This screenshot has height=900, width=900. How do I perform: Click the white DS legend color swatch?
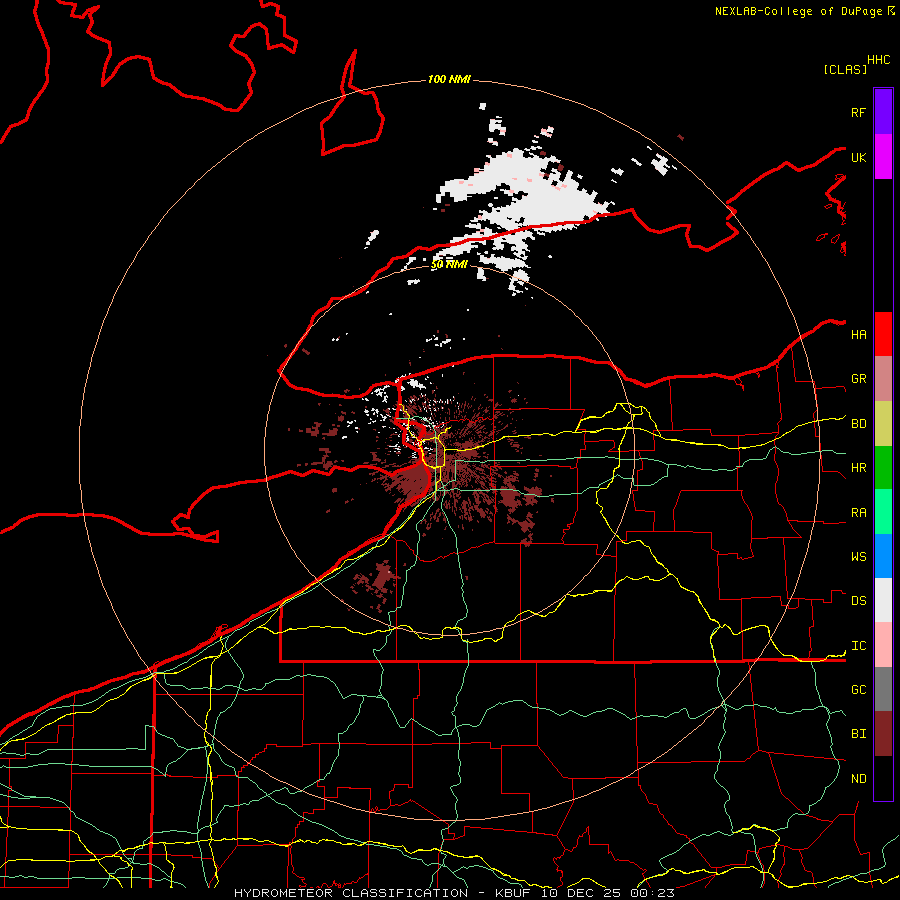point(883,600)
